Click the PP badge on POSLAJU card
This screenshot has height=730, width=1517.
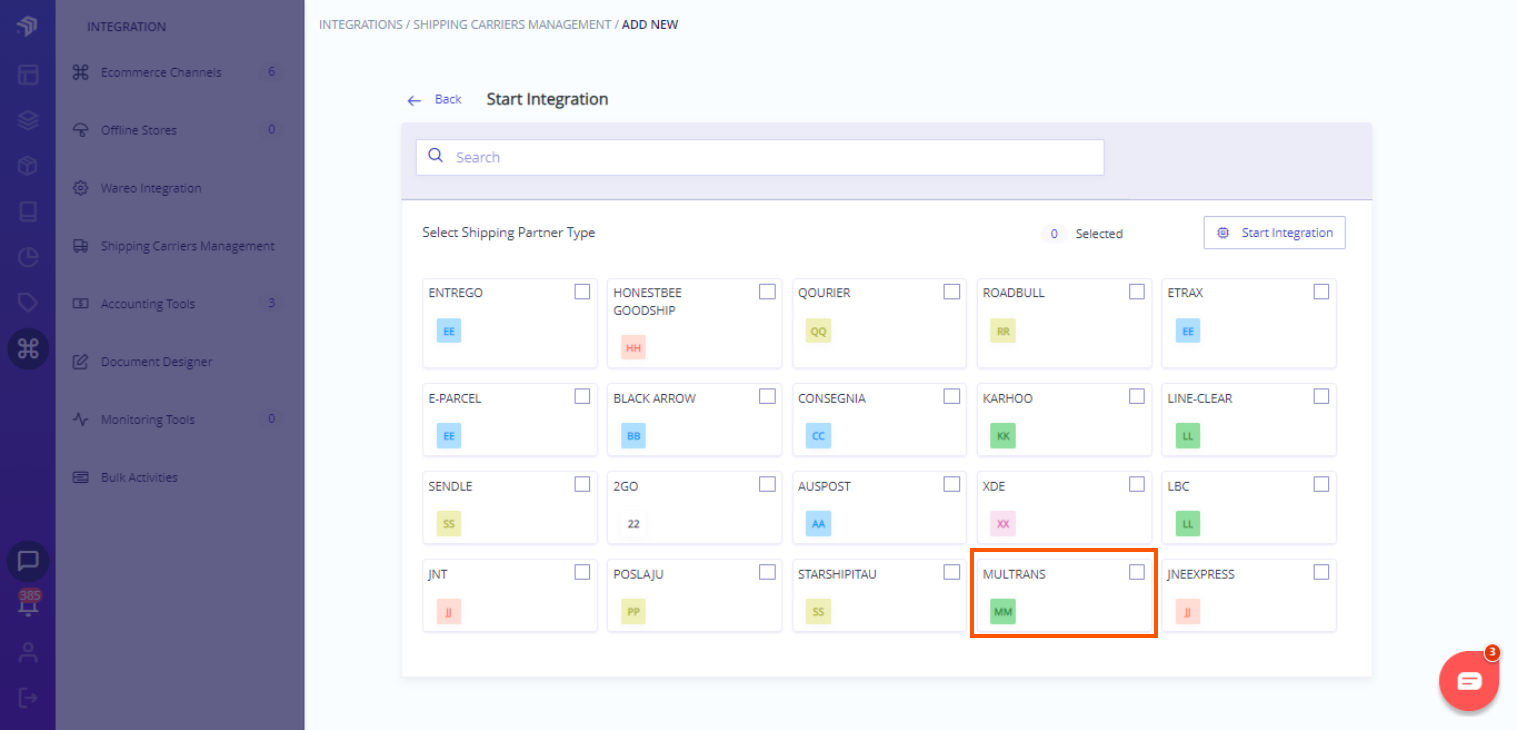pyautogui.click(x=633, y=611)
